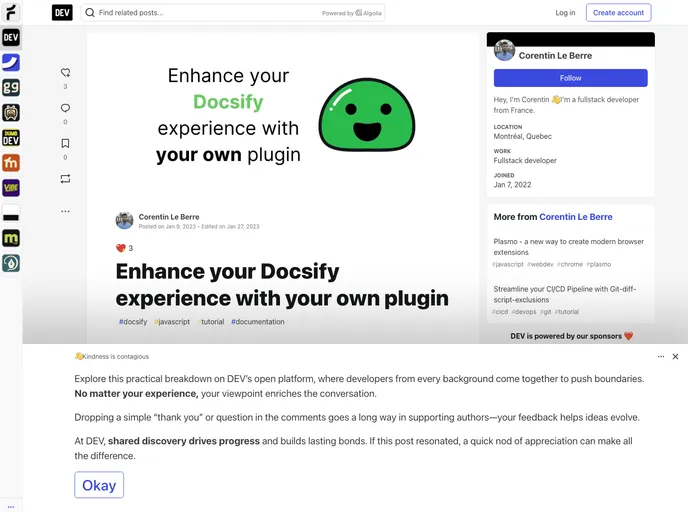Viewport: 688px width, 512px height.
Task: Open the tutorial post tag
Action: 211,322
